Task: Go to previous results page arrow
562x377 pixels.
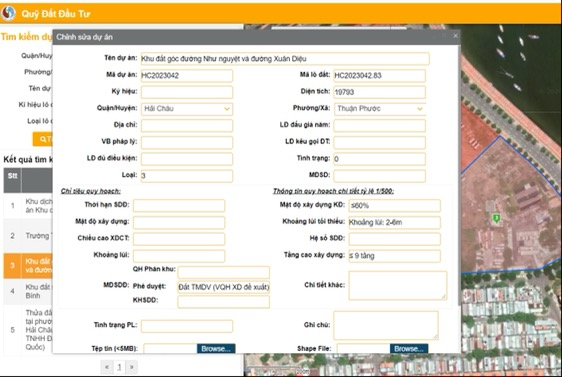Action: point(106,367)
